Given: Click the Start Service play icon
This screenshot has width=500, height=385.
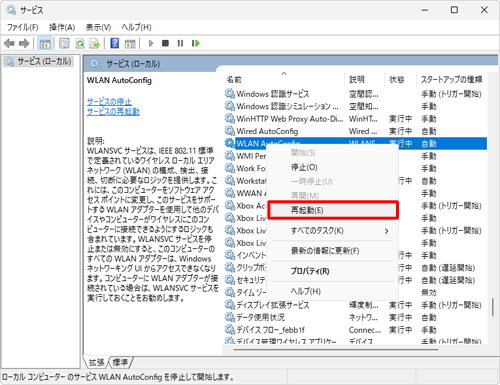Looking at the screenshot, I should point(151,43).
